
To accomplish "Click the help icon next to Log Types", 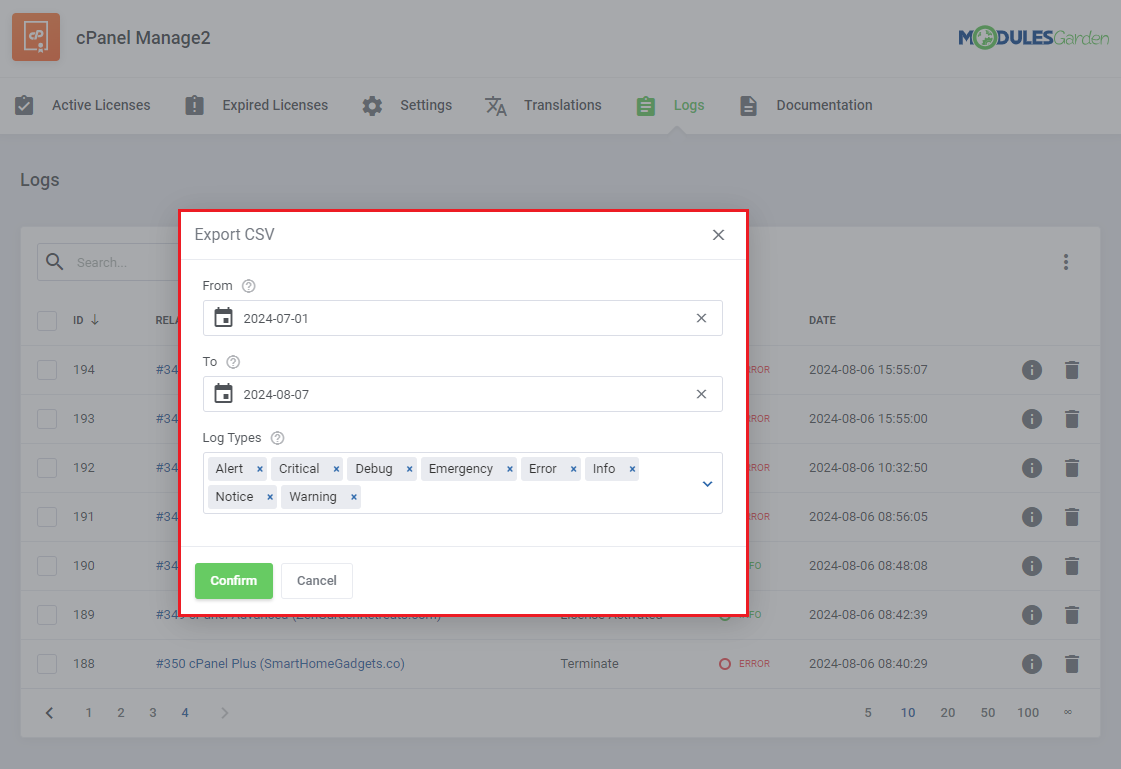I will pos(277,438).
